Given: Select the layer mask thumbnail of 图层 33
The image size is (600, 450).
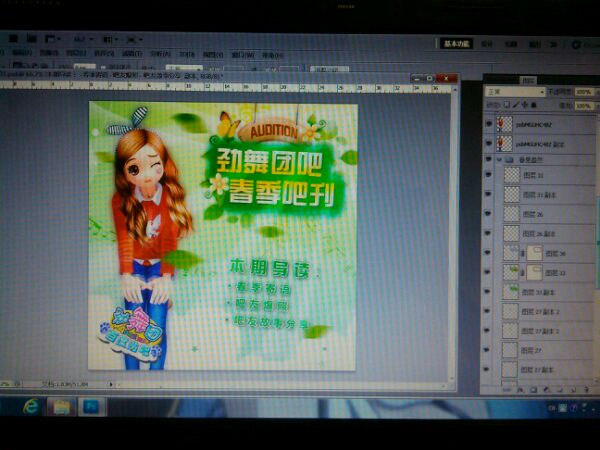Looking at the screenshot, I should tap(535, 272).
